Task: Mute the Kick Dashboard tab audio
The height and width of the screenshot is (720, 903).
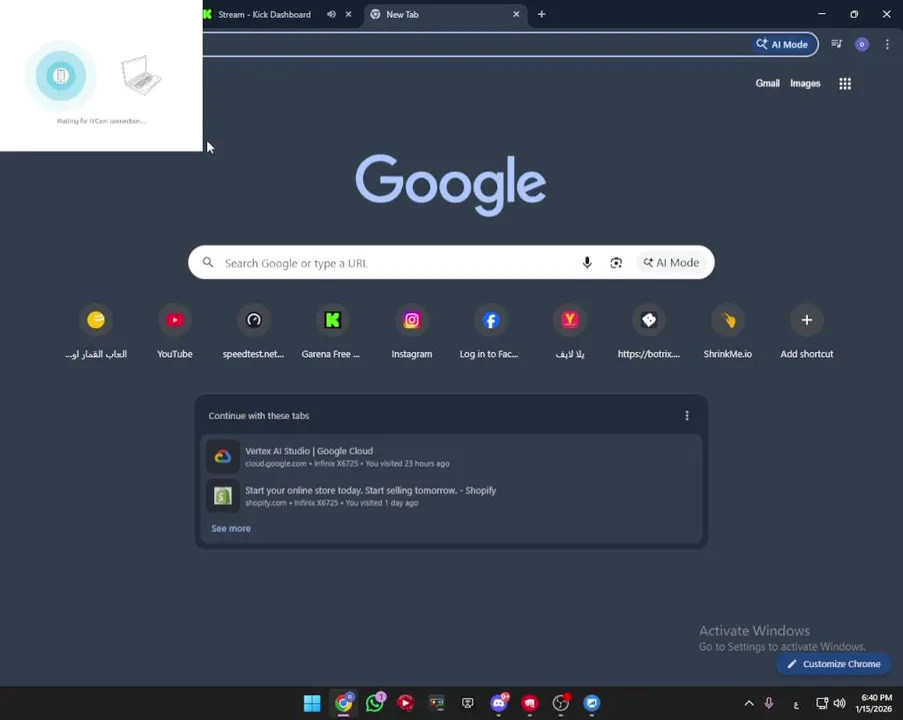Action: tap(331, 14)
